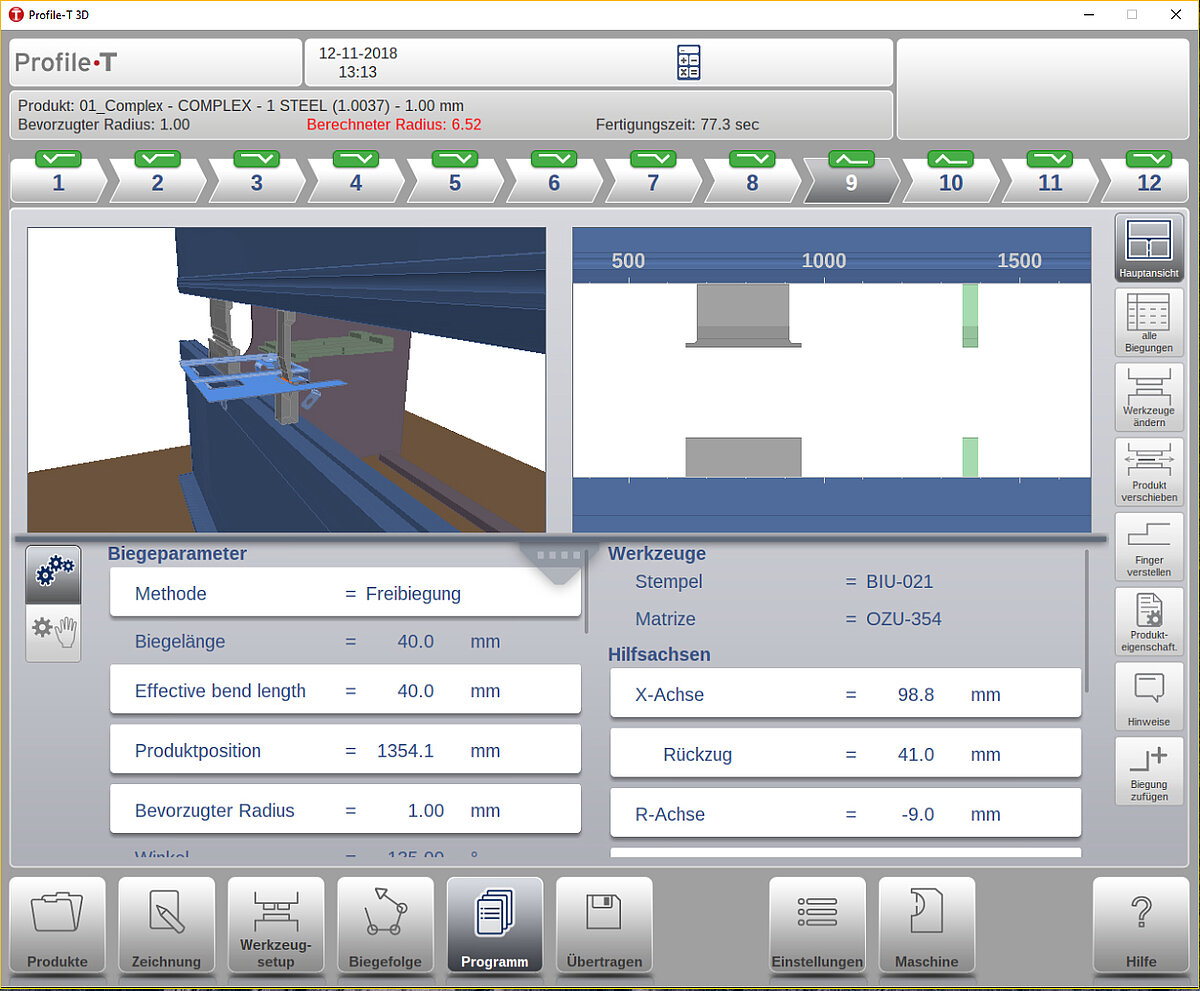The image size is (1200, 991).
Task: Open Hinweise notes icon
Action: (1149, 696)
